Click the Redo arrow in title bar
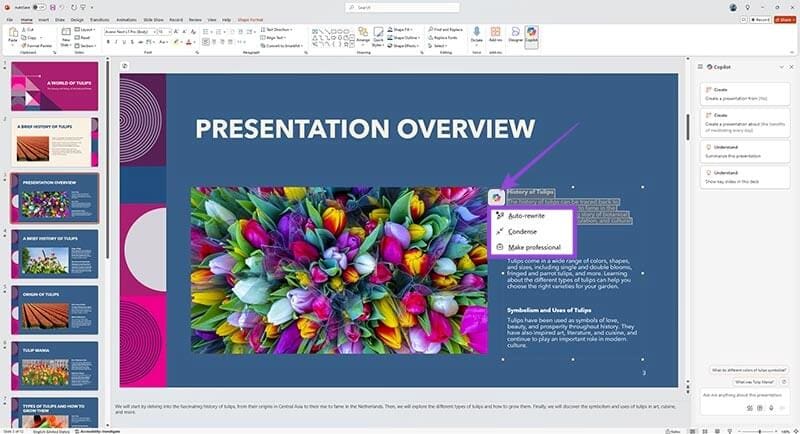This screenshot has height=434, width=800. coord(74,8)
